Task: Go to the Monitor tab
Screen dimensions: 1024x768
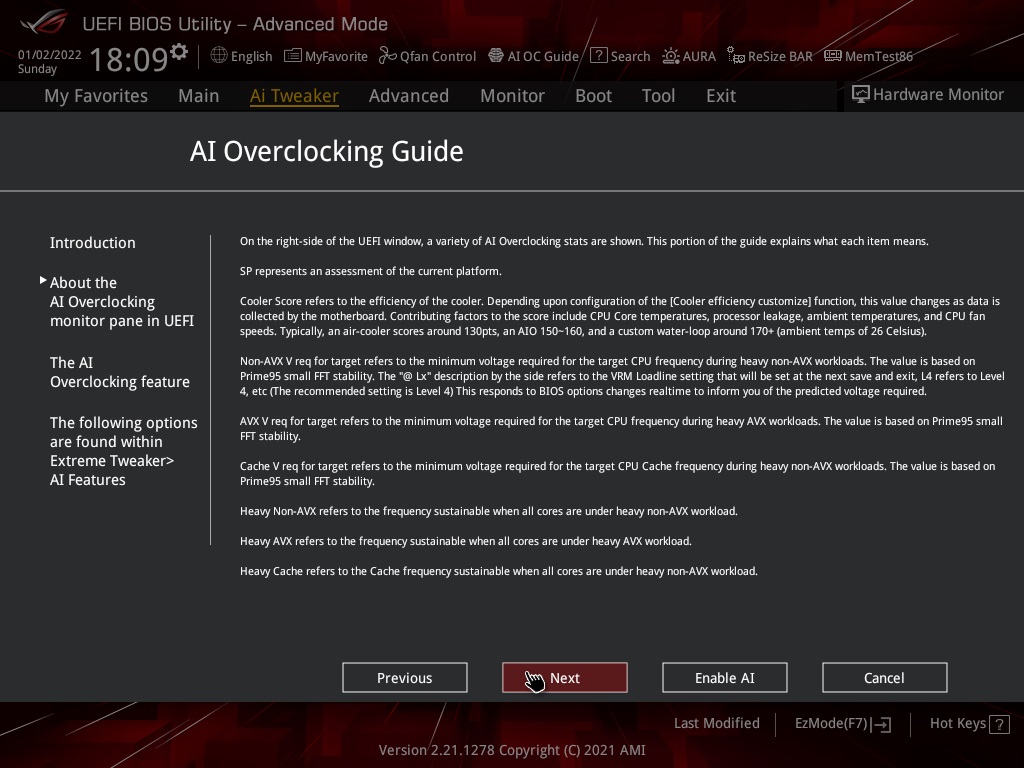Action: tap(512, 96)
